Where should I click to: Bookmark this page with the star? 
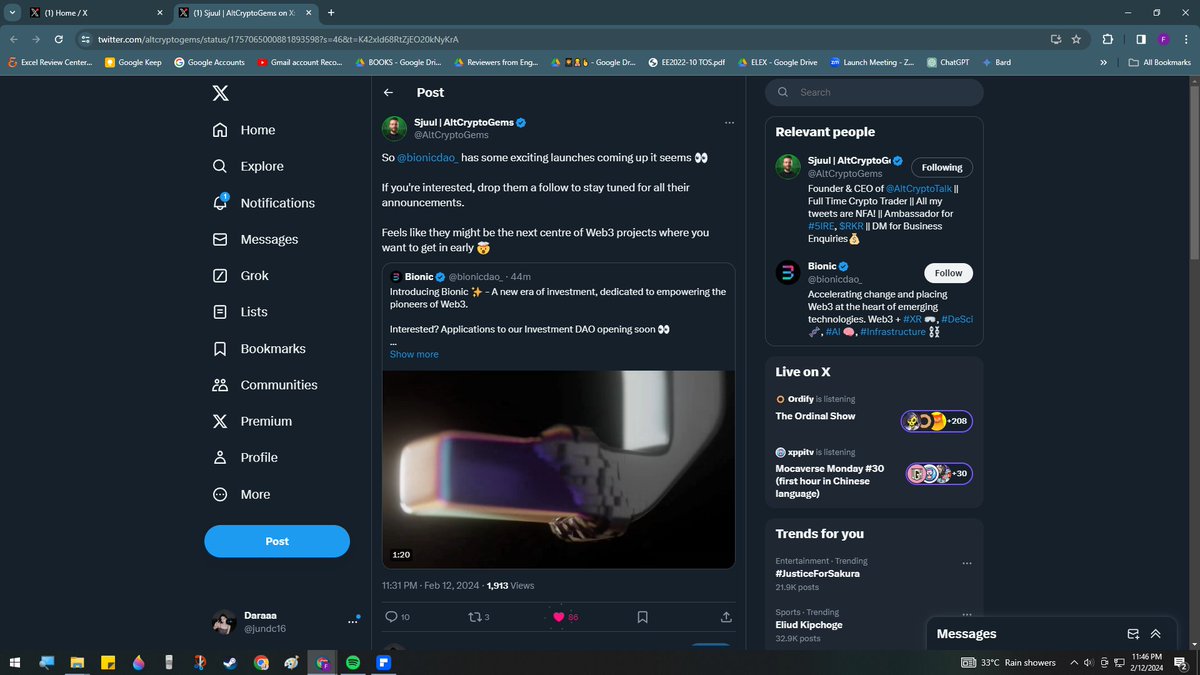point(1076,39)
